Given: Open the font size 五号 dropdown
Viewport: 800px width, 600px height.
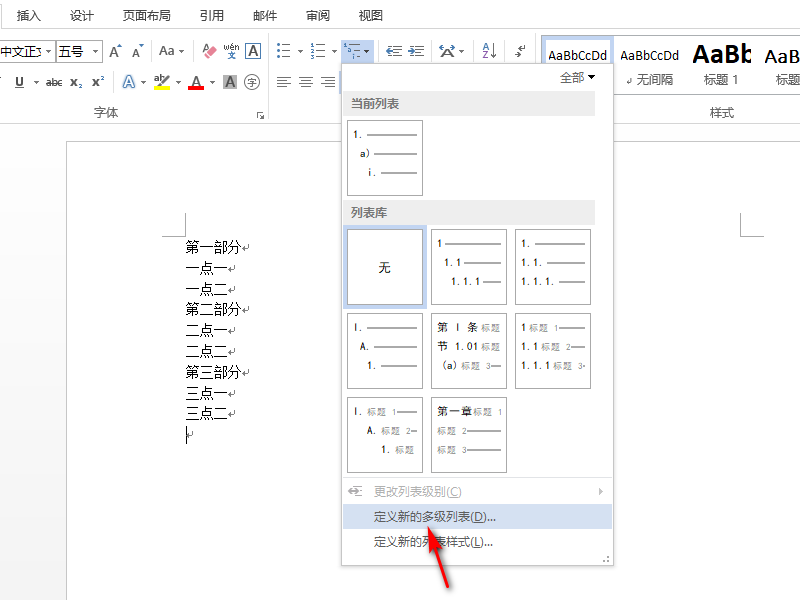Looking at the screenshot, I should coord(79,51).
